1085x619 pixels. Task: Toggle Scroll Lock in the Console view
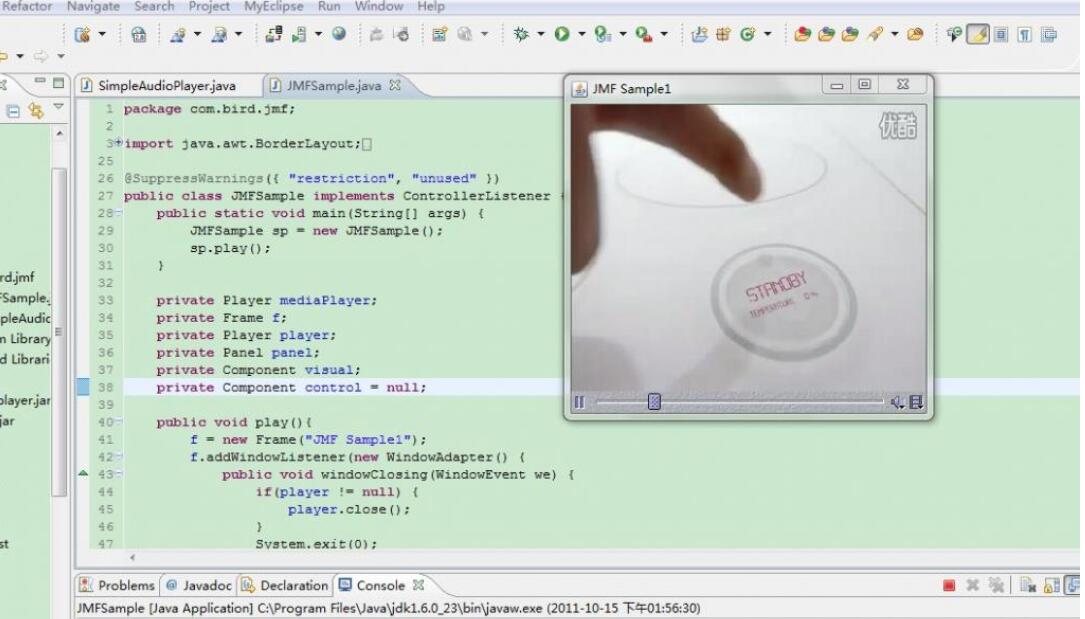point(1052,587)
